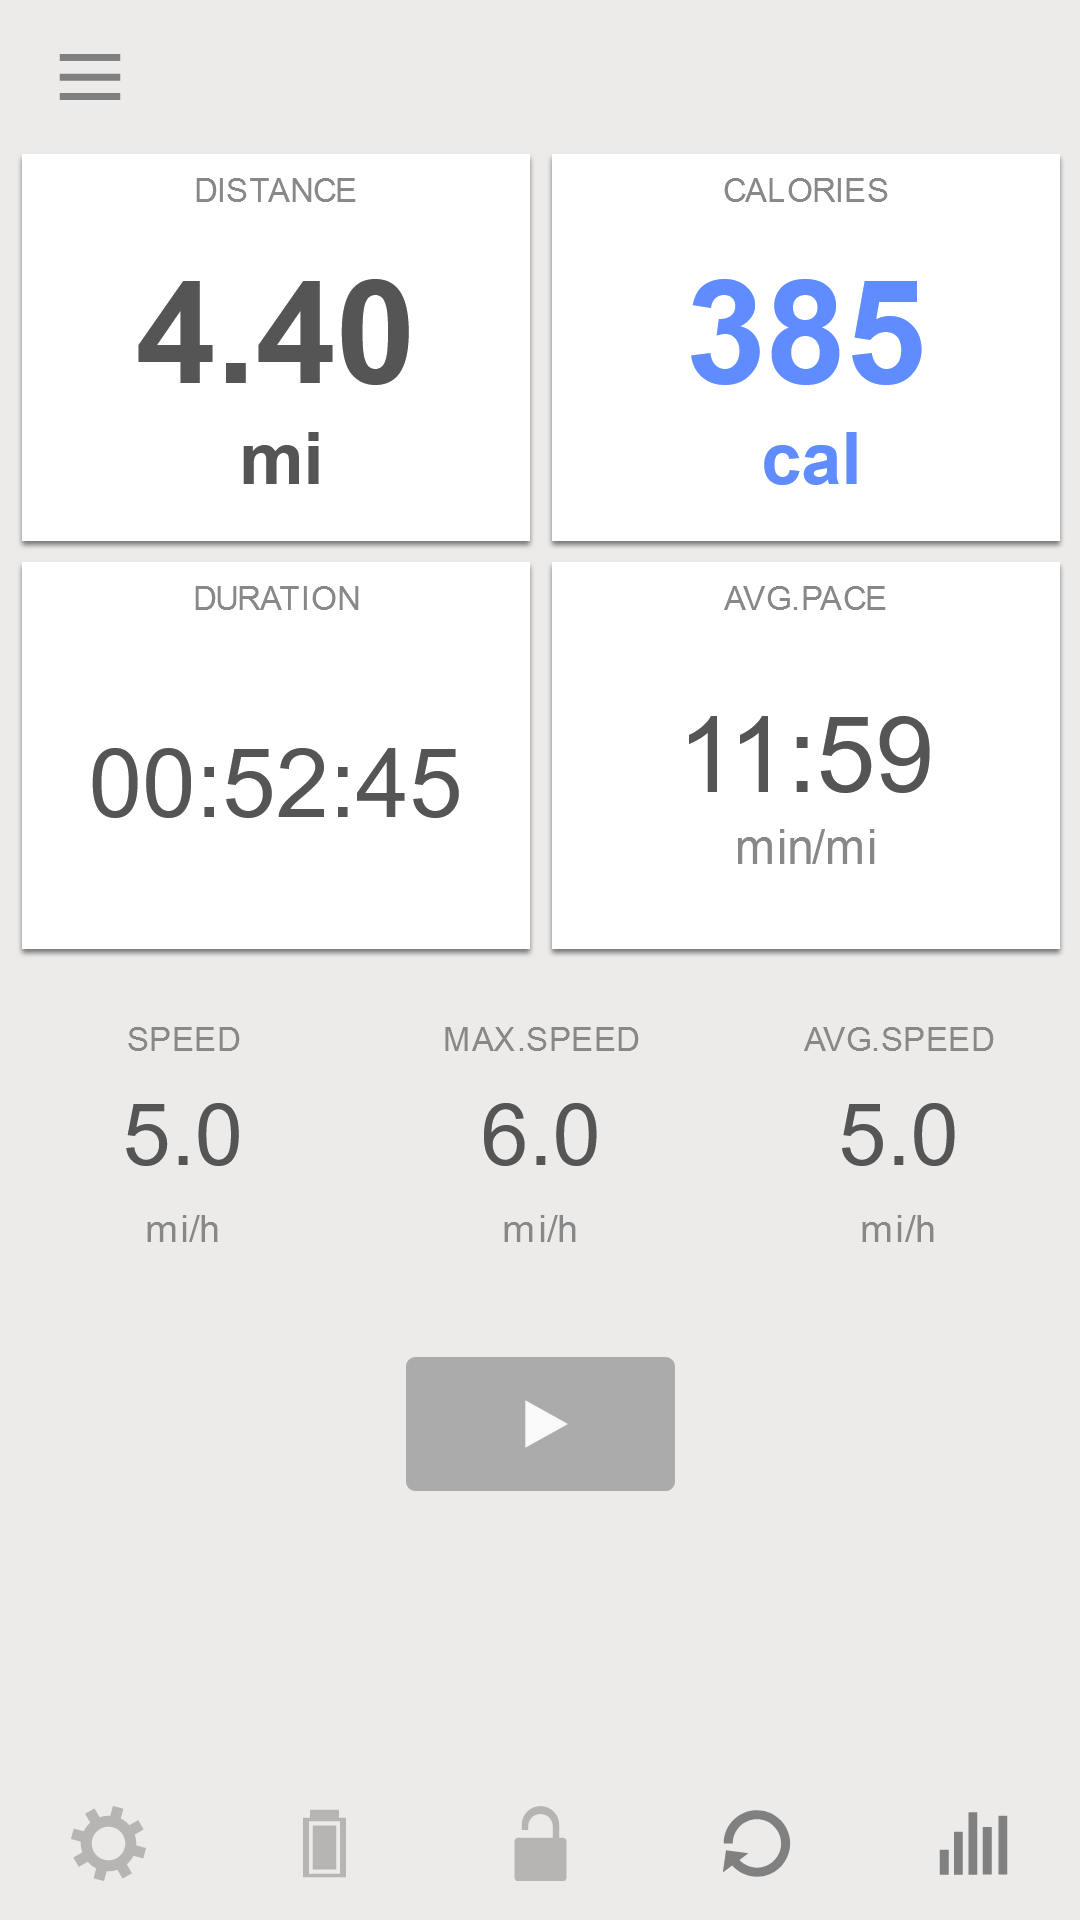
Task: Tap the Max.Speed value 6.0
Action: pos(540,1135)
